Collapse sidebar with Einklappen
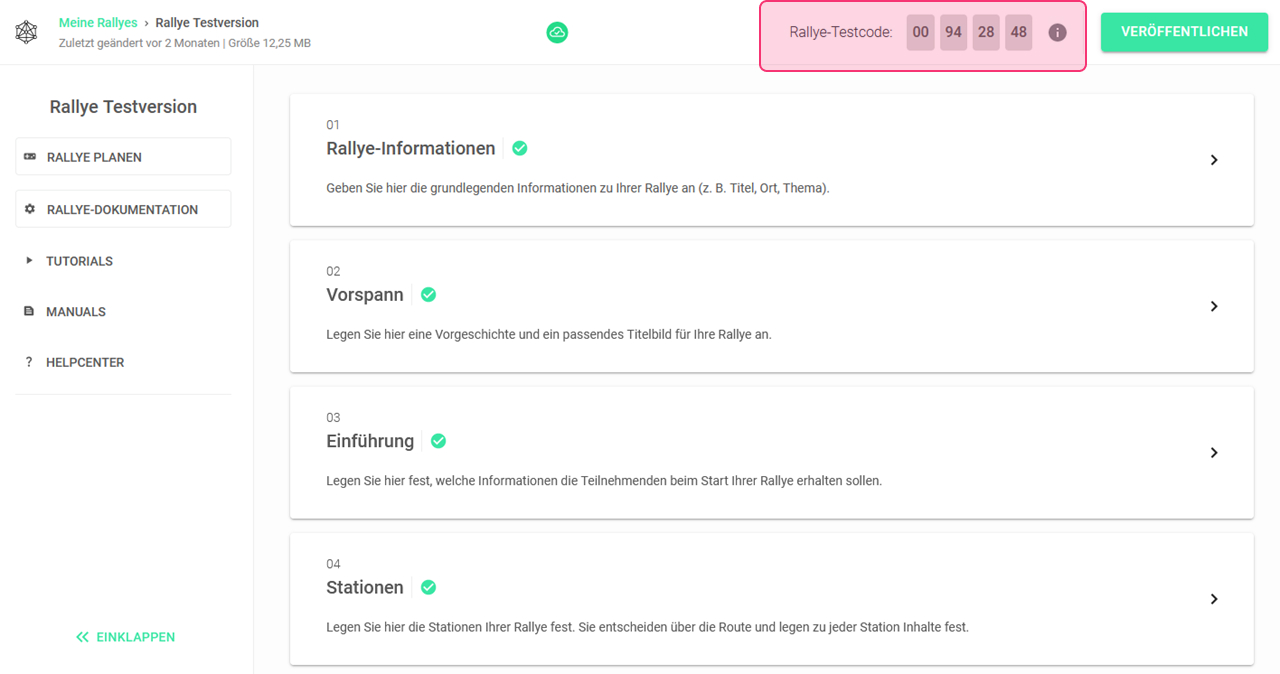This screenshot has width=1280, height=674. click(x=125, y=637)
